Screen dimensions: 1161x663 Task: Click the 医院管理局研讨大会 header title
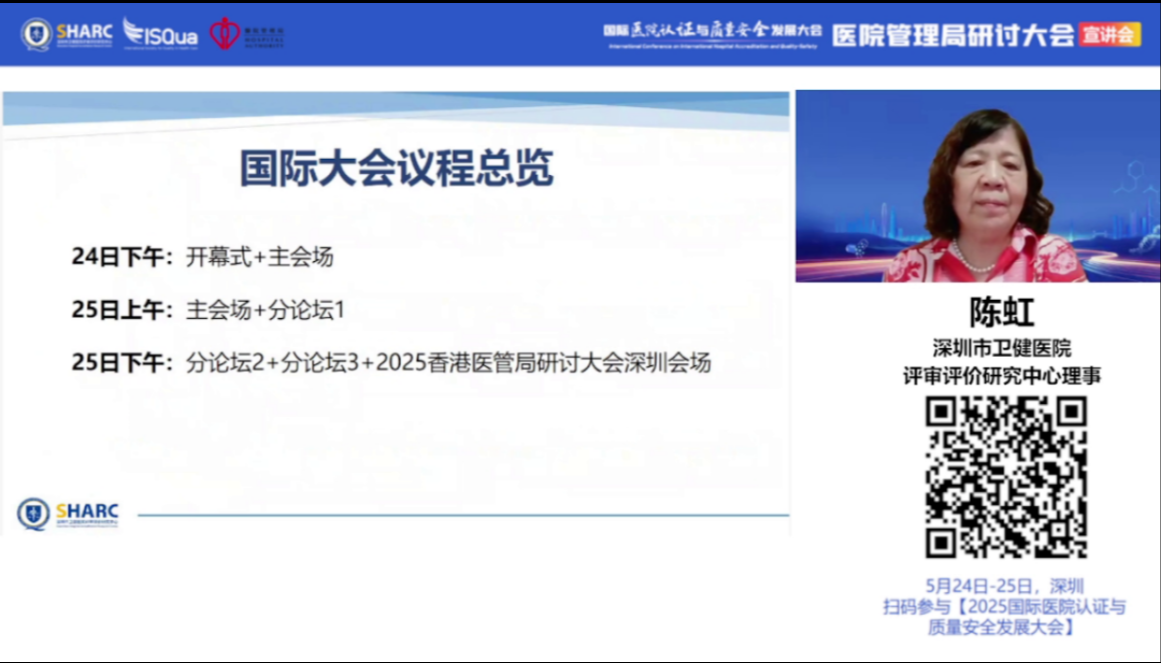[952, 34]
